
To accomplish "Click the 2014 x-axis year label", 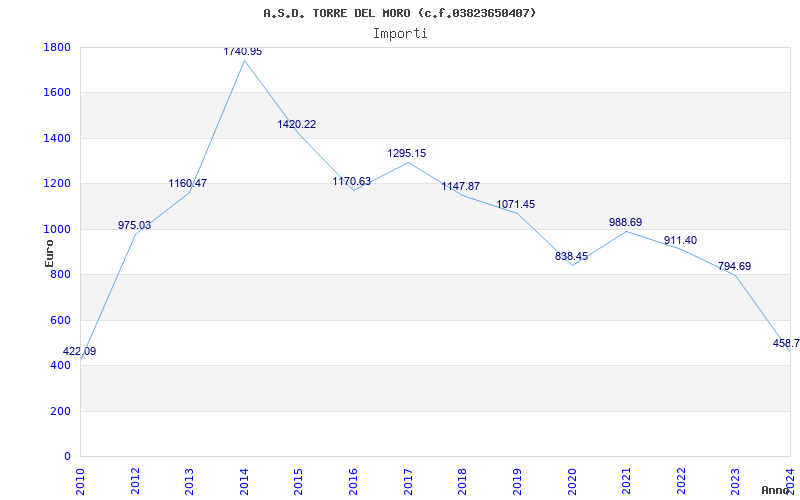I will tap(244, 480).
